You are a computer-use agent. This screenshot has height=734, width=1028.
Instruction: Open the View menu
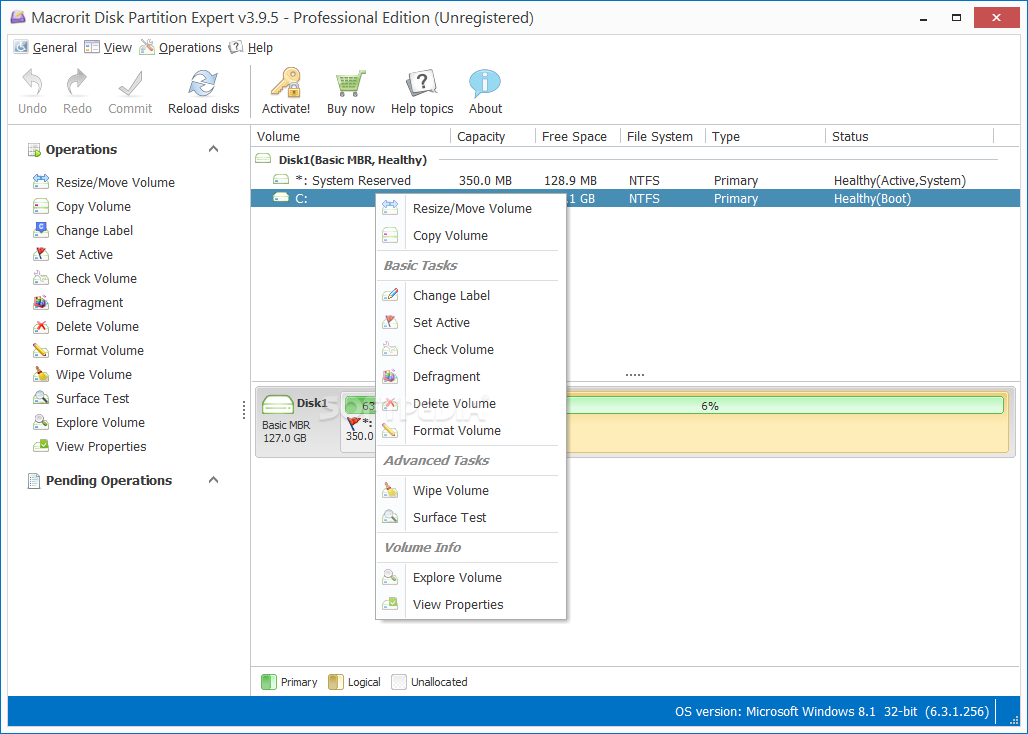click(108, 47)
